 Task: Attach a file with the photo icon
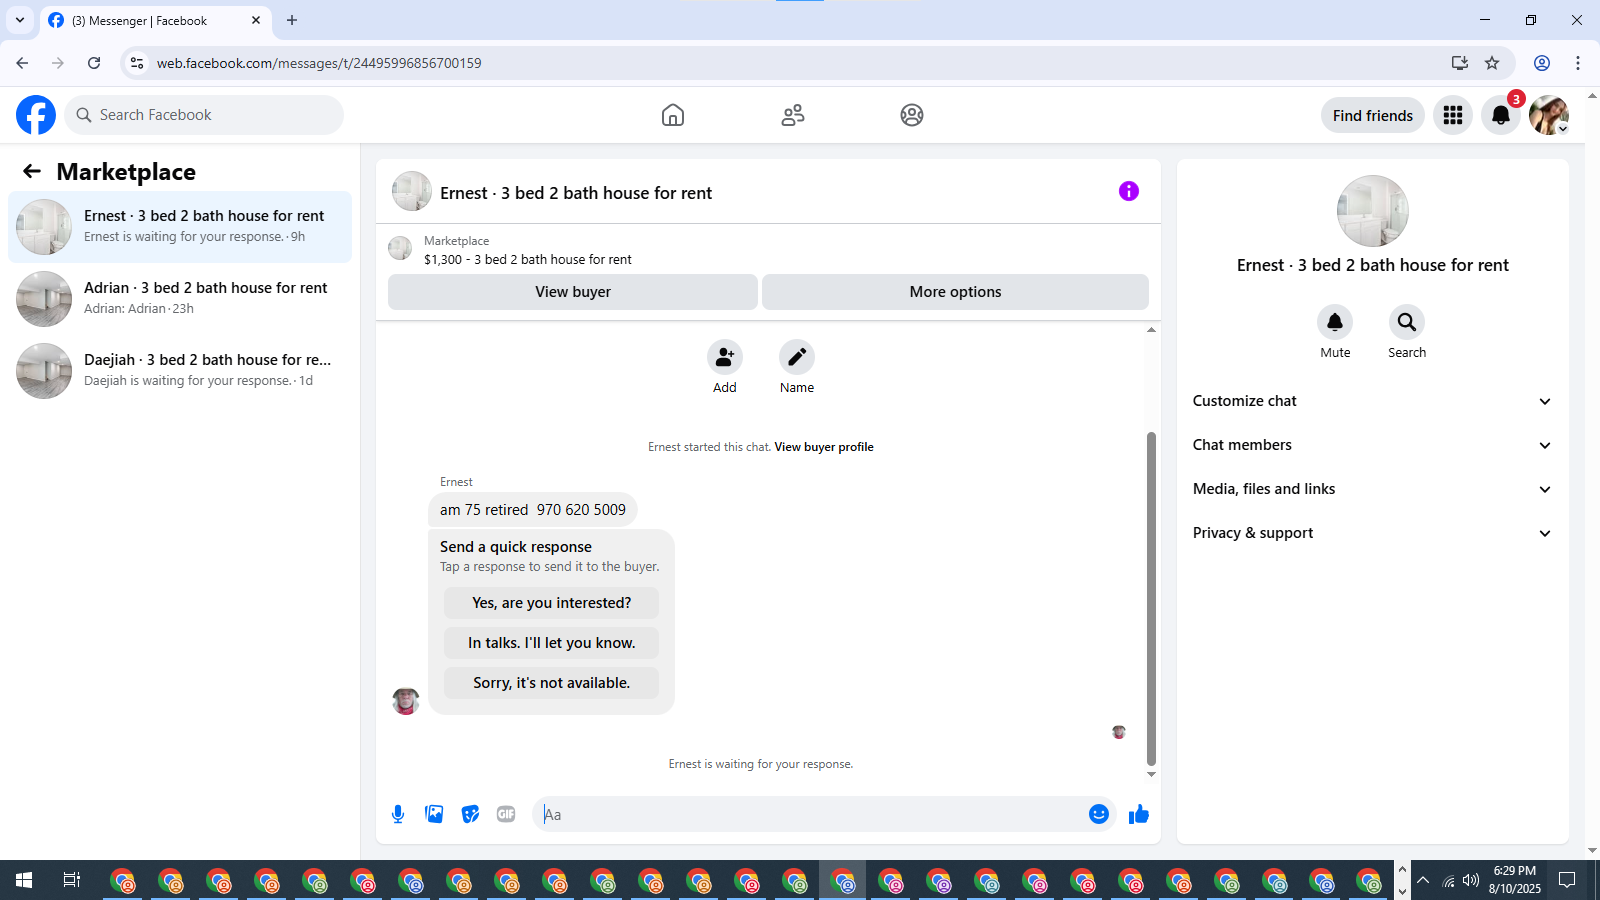(x=434, y=814)
